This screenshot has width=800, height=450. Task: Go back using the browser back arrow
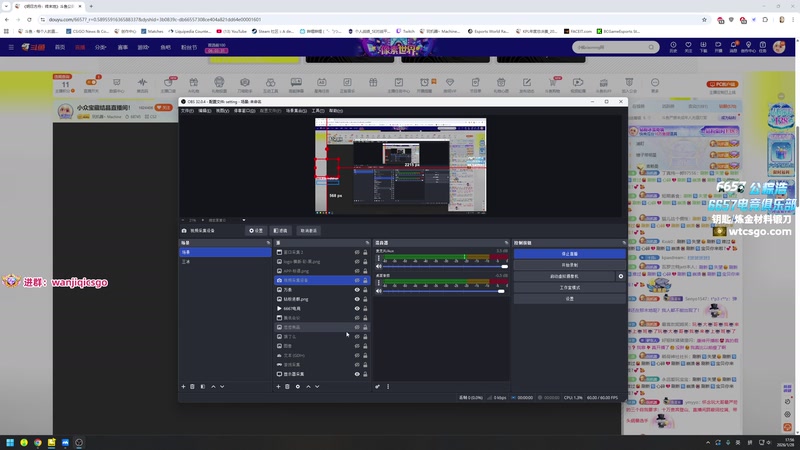click(7, 19)
